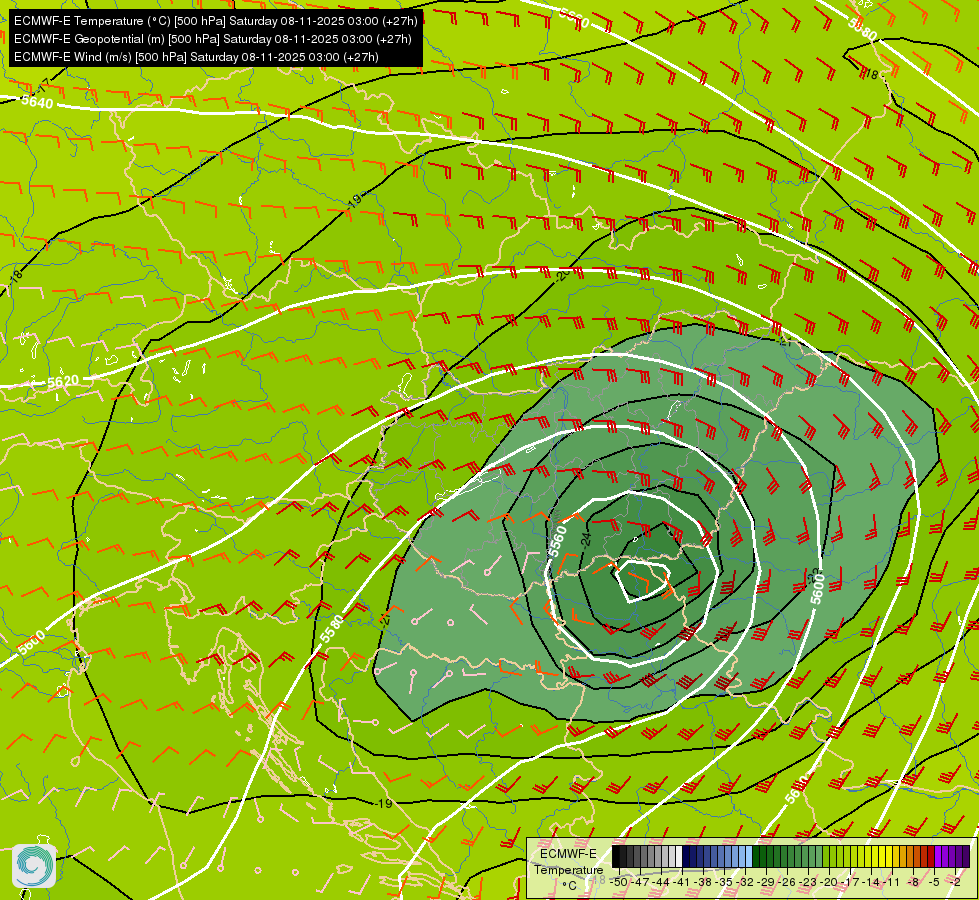979x900 pixels.
Task: Select the ECMWF-E Geopotential title line
Action: point(213,39)
